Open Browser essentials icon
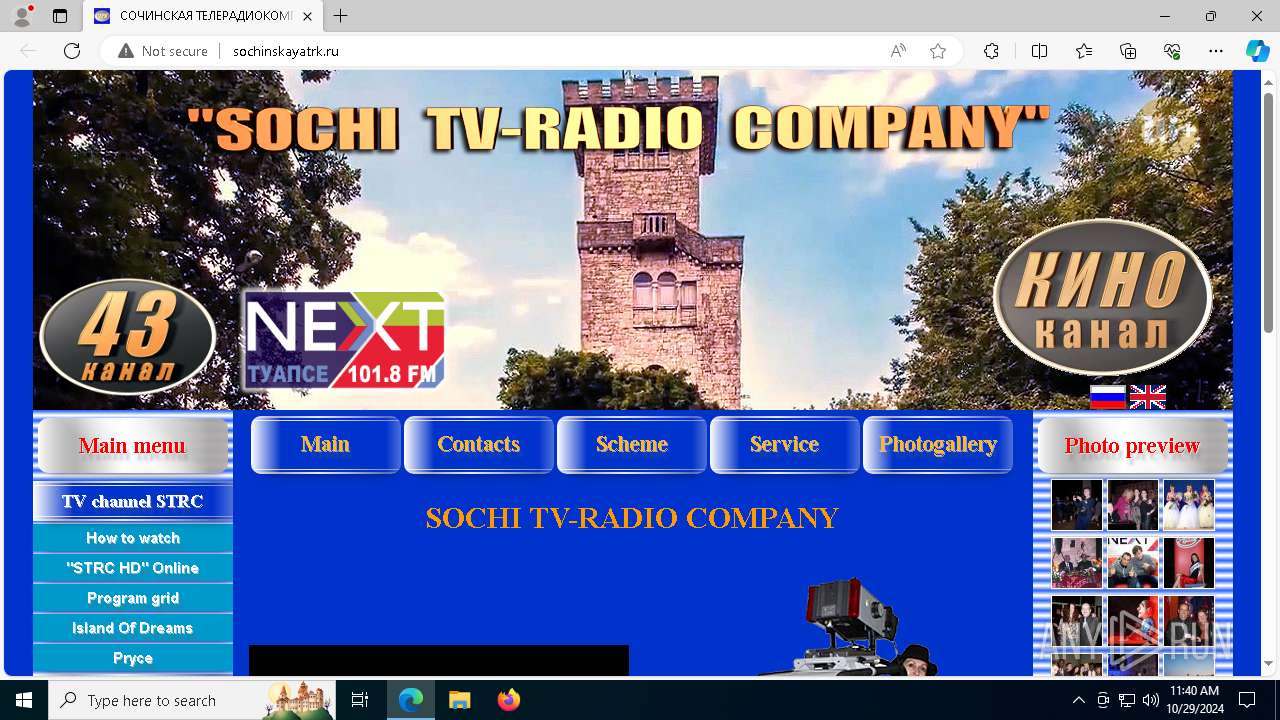The width and height of the screenshot is (1280, 720). (x=1172, y=51)
